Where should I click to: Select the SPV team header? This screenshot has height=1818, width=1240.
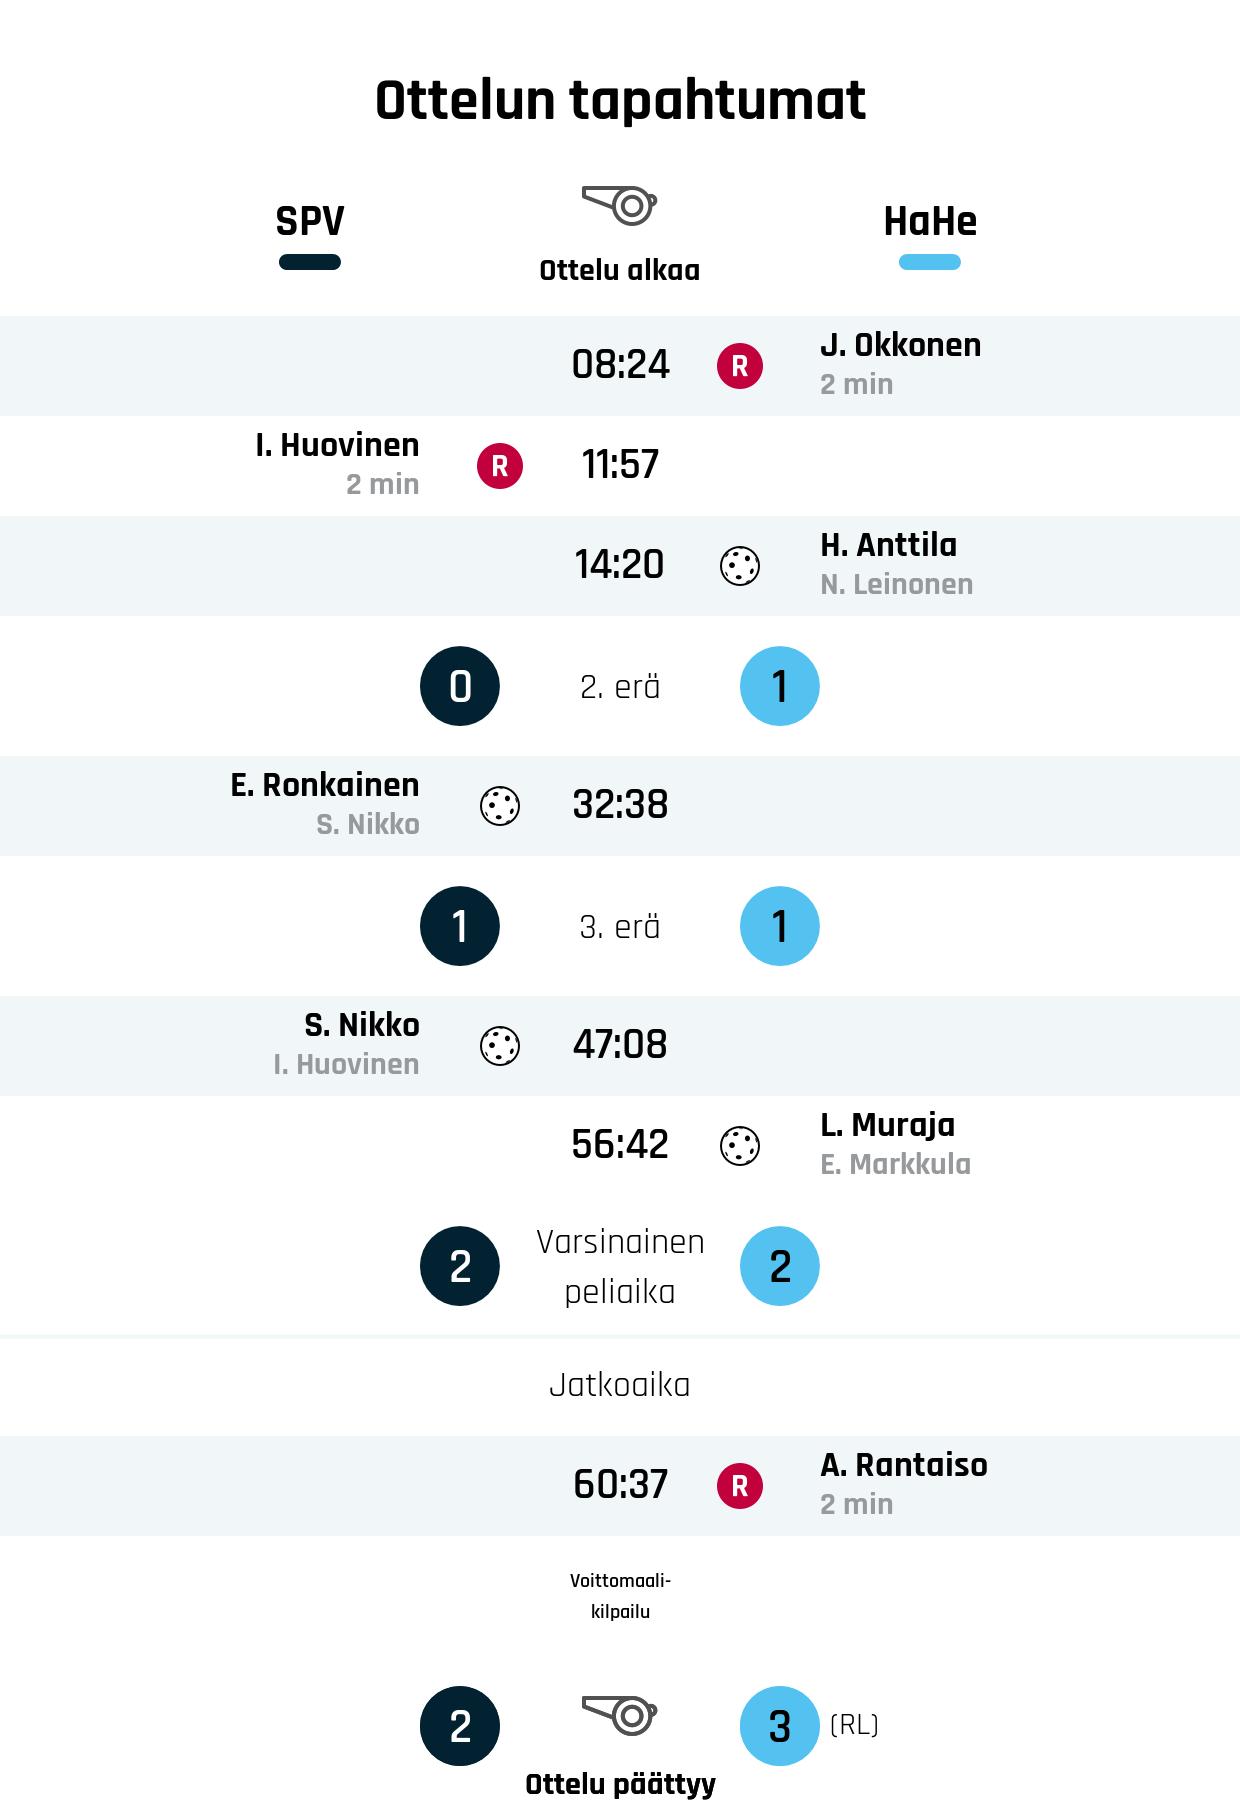[310, 221]
